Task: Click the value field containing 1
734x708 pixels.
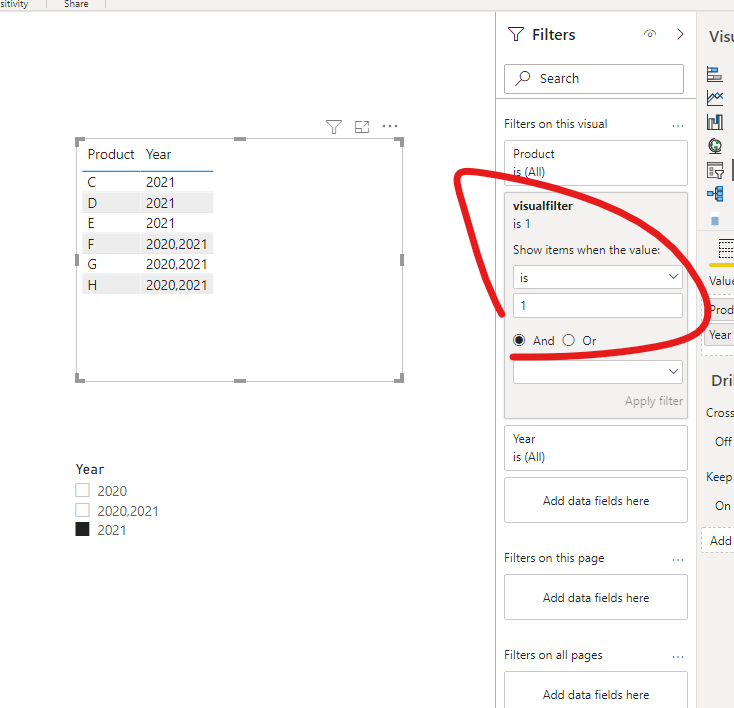Action: 597,306
